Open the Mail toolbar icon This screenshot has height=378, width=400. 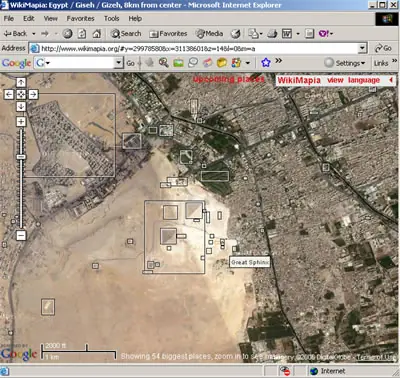click(x=253, y=33)
